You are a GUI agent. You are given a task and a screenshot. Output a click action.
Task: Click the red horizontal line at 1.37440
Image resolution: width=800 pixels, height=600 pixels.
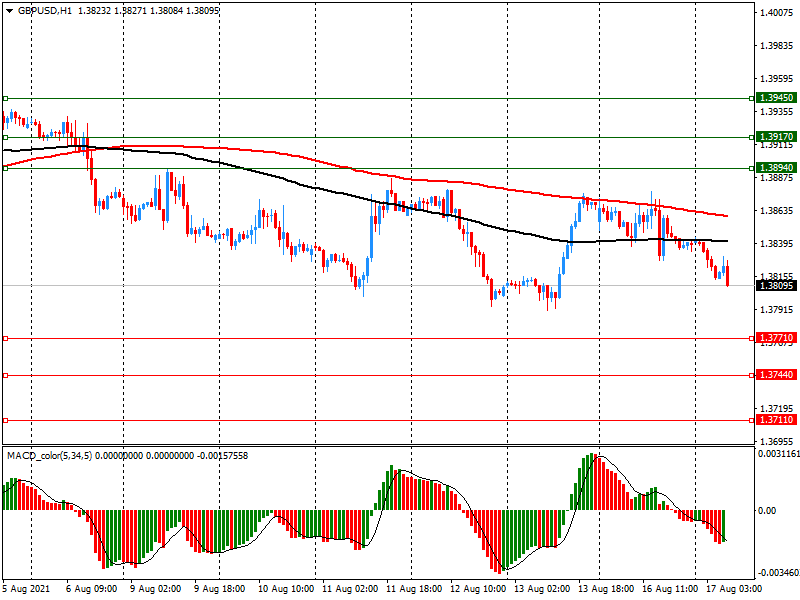click(378, 376)
